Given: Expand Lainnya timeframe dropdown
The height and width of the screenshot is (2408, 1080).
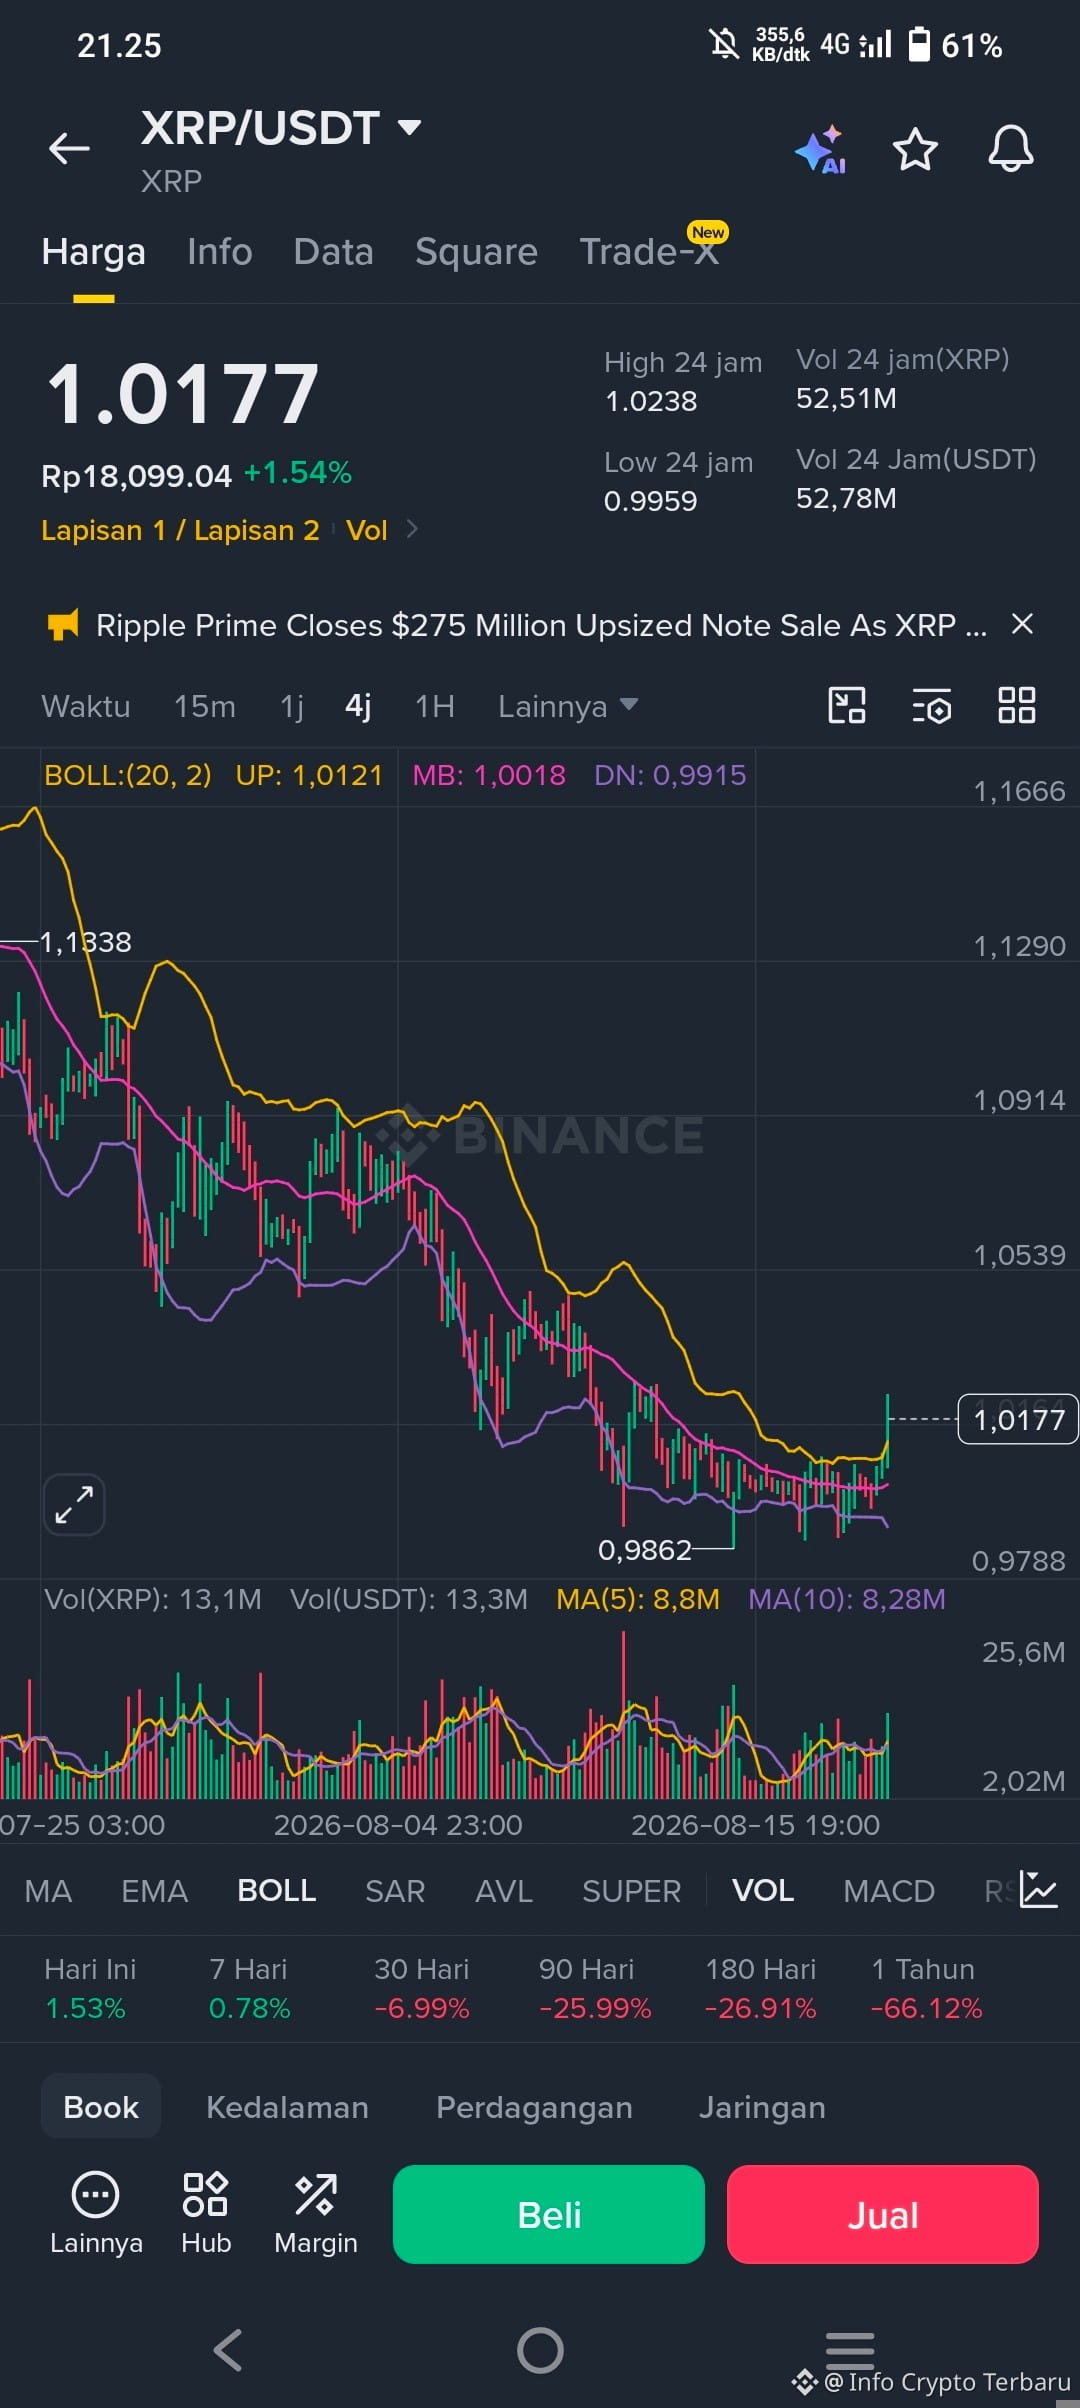Looking at the screenshot, I should [568, 706].
